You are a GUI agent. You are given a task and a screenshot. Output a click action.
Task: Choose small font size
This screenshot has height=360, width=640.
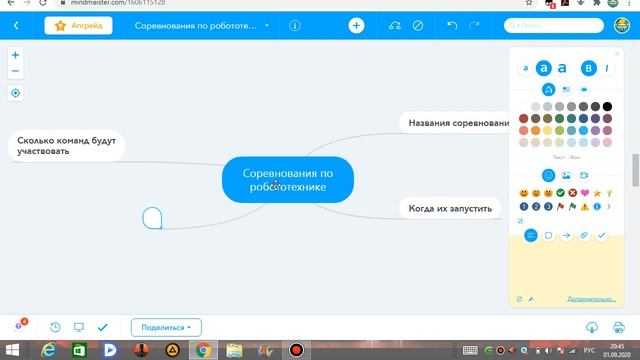(x=525, y=68)
